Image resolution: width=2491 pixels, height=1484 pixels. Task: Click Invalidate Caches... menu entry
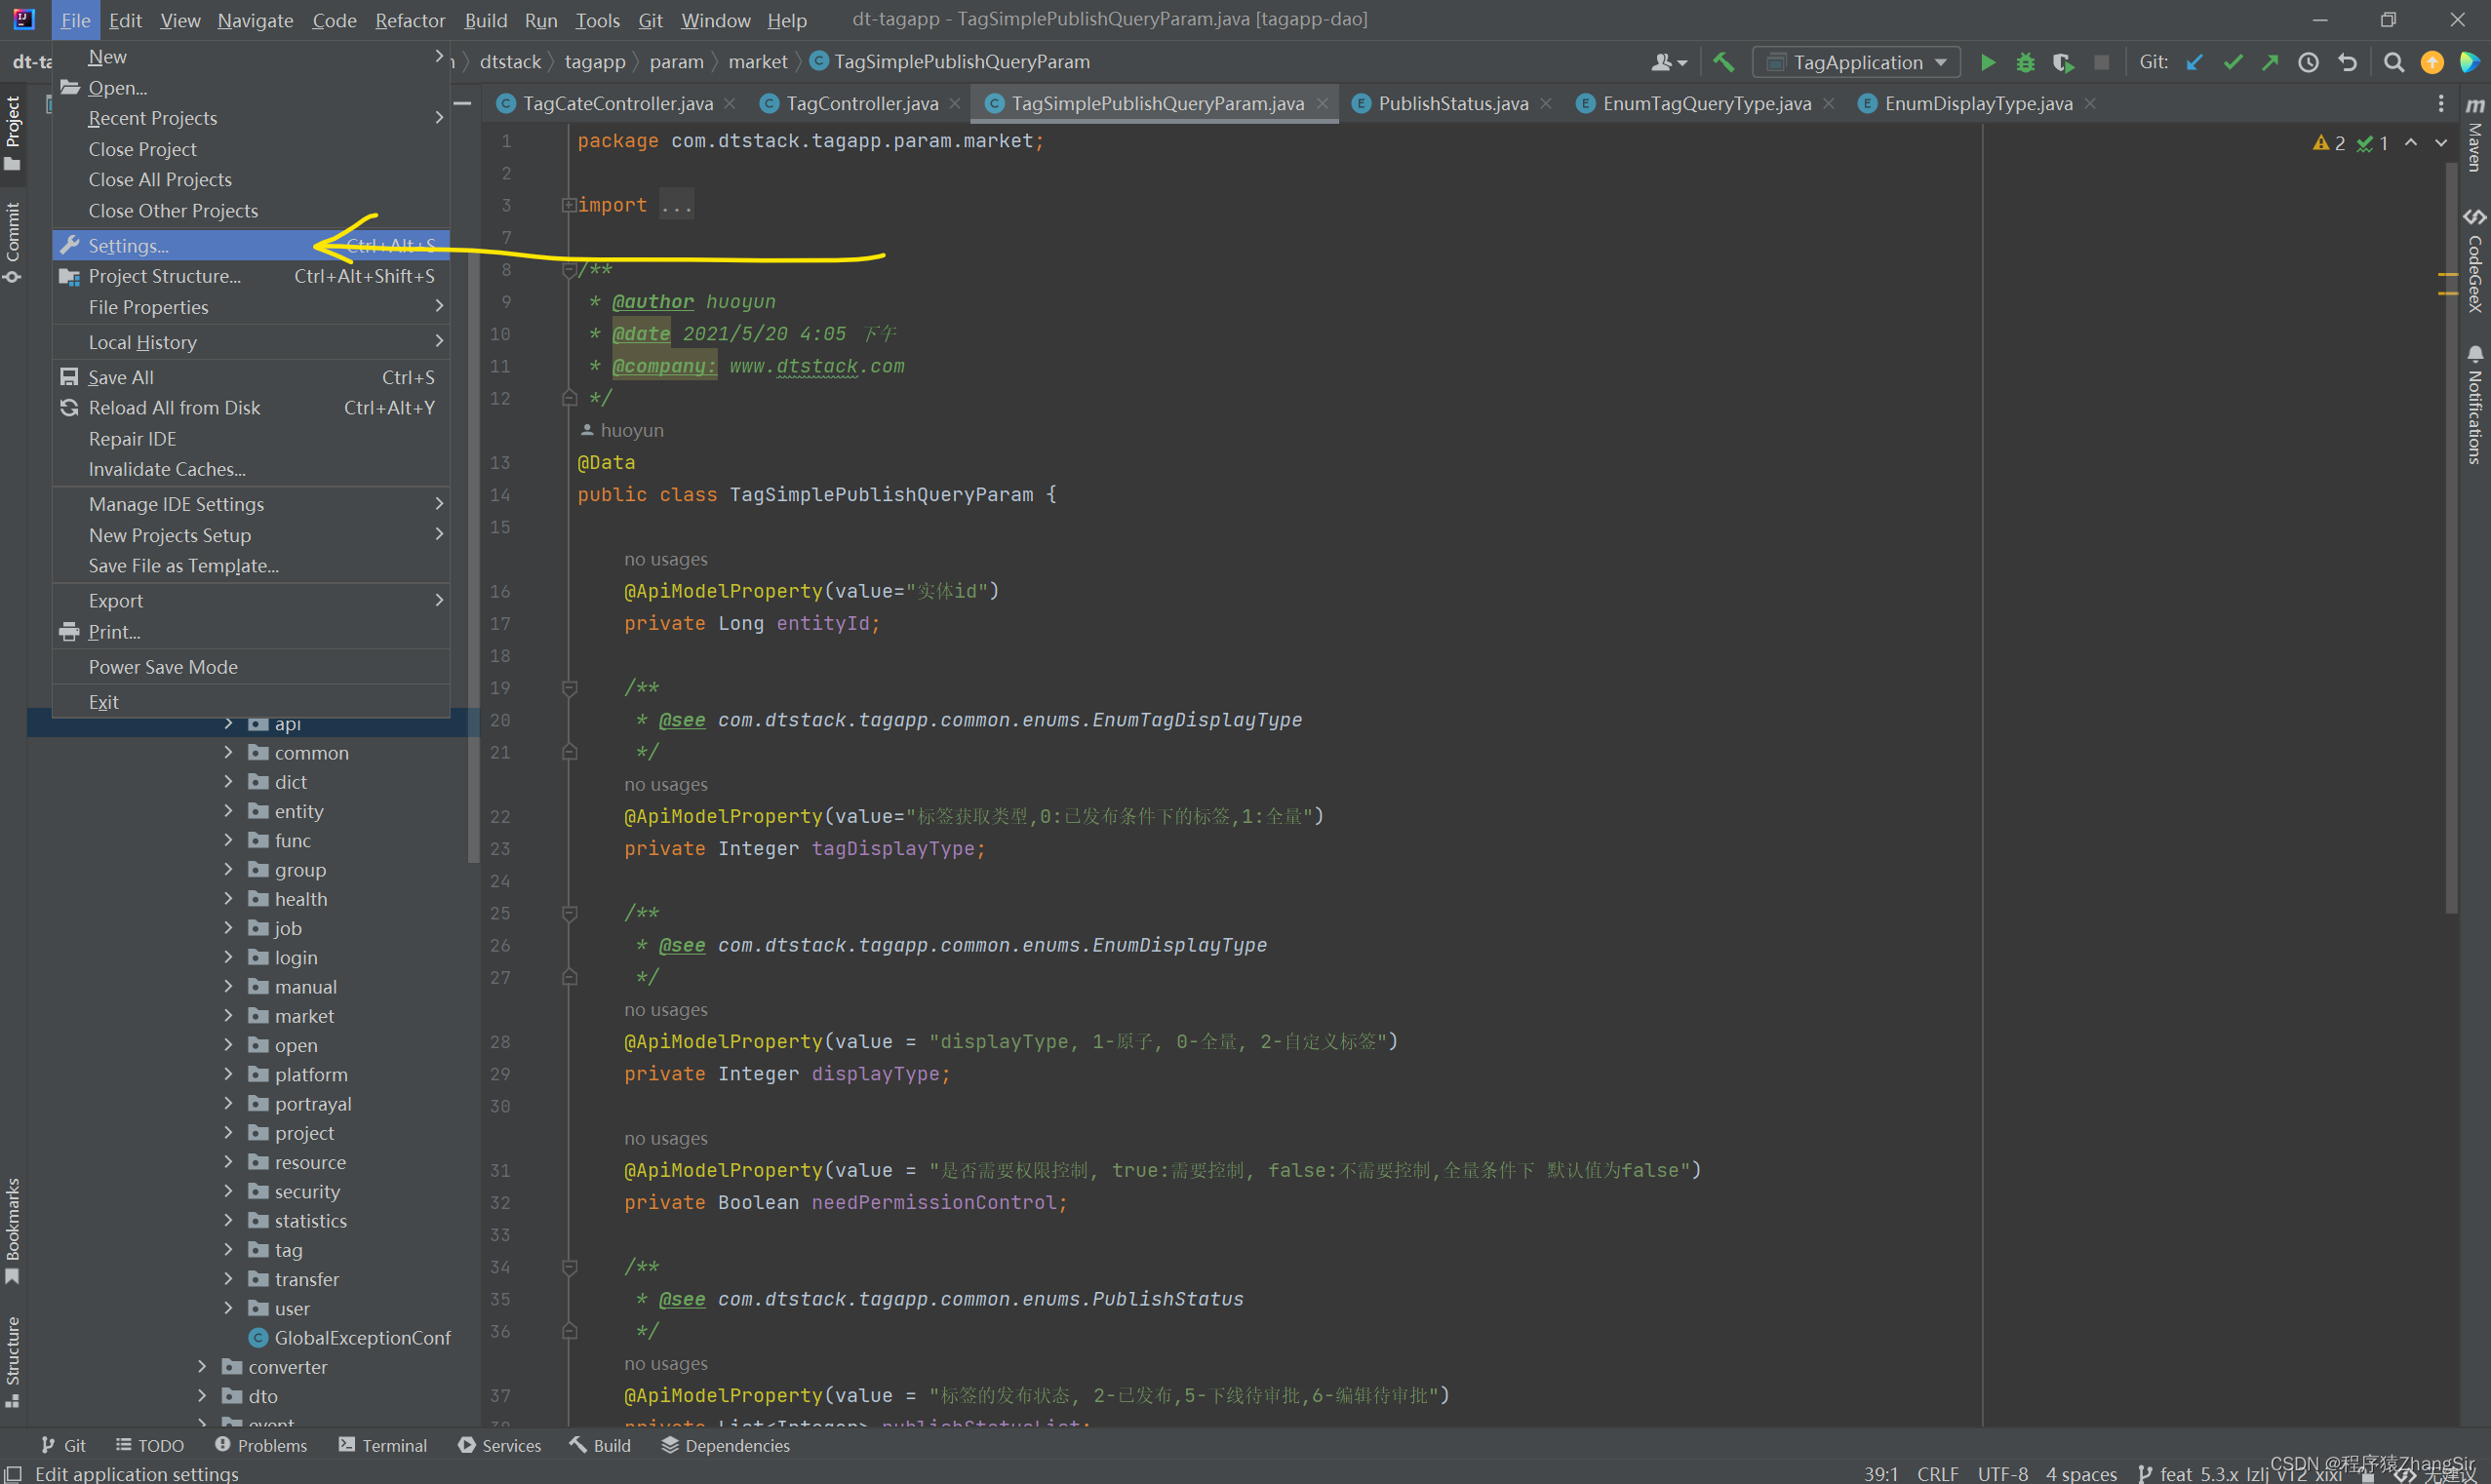pyautogui.click(x=251, y=469)
